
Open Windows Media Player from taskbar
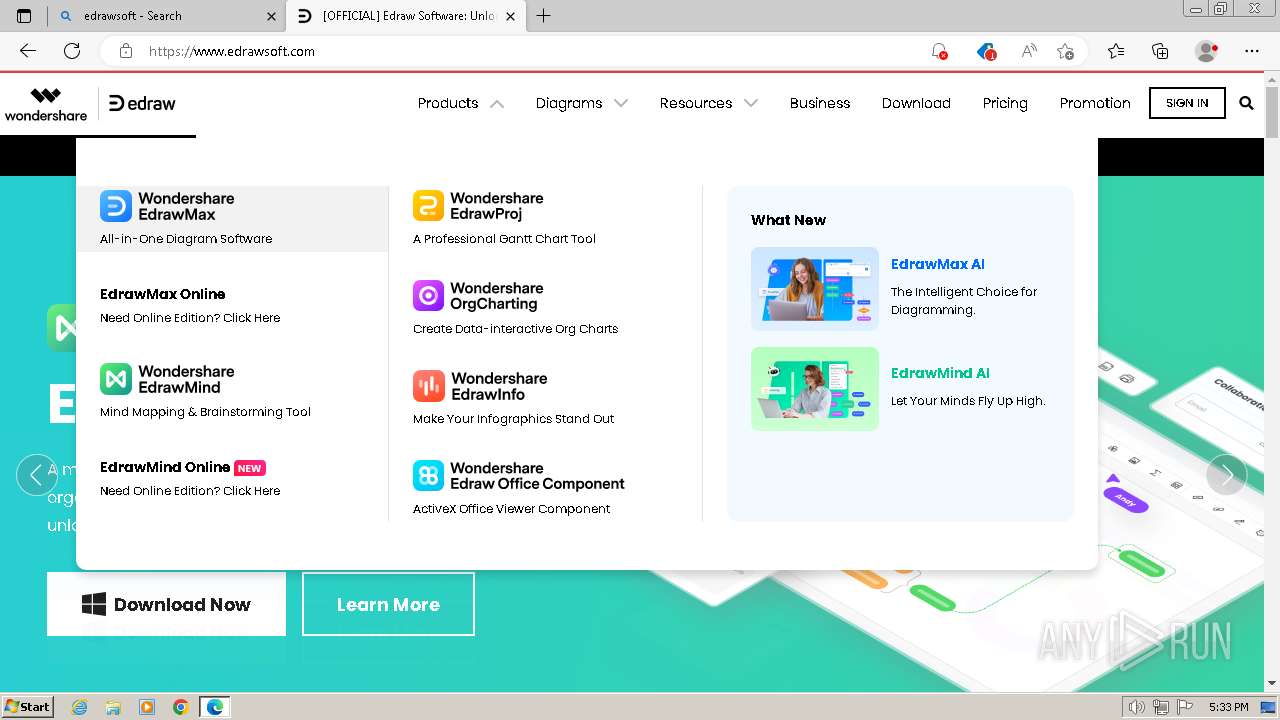coord(147,707)
